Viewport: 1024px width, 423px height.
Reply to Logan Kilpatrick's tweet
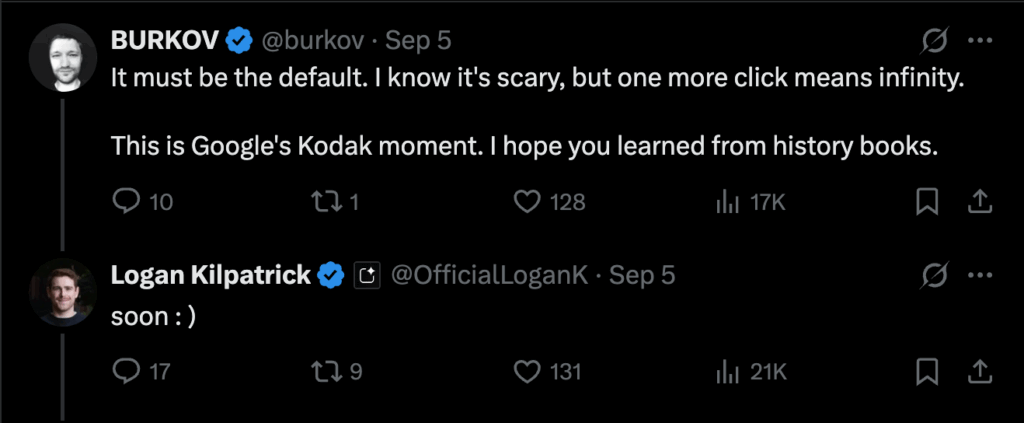(x=126, y=372)
